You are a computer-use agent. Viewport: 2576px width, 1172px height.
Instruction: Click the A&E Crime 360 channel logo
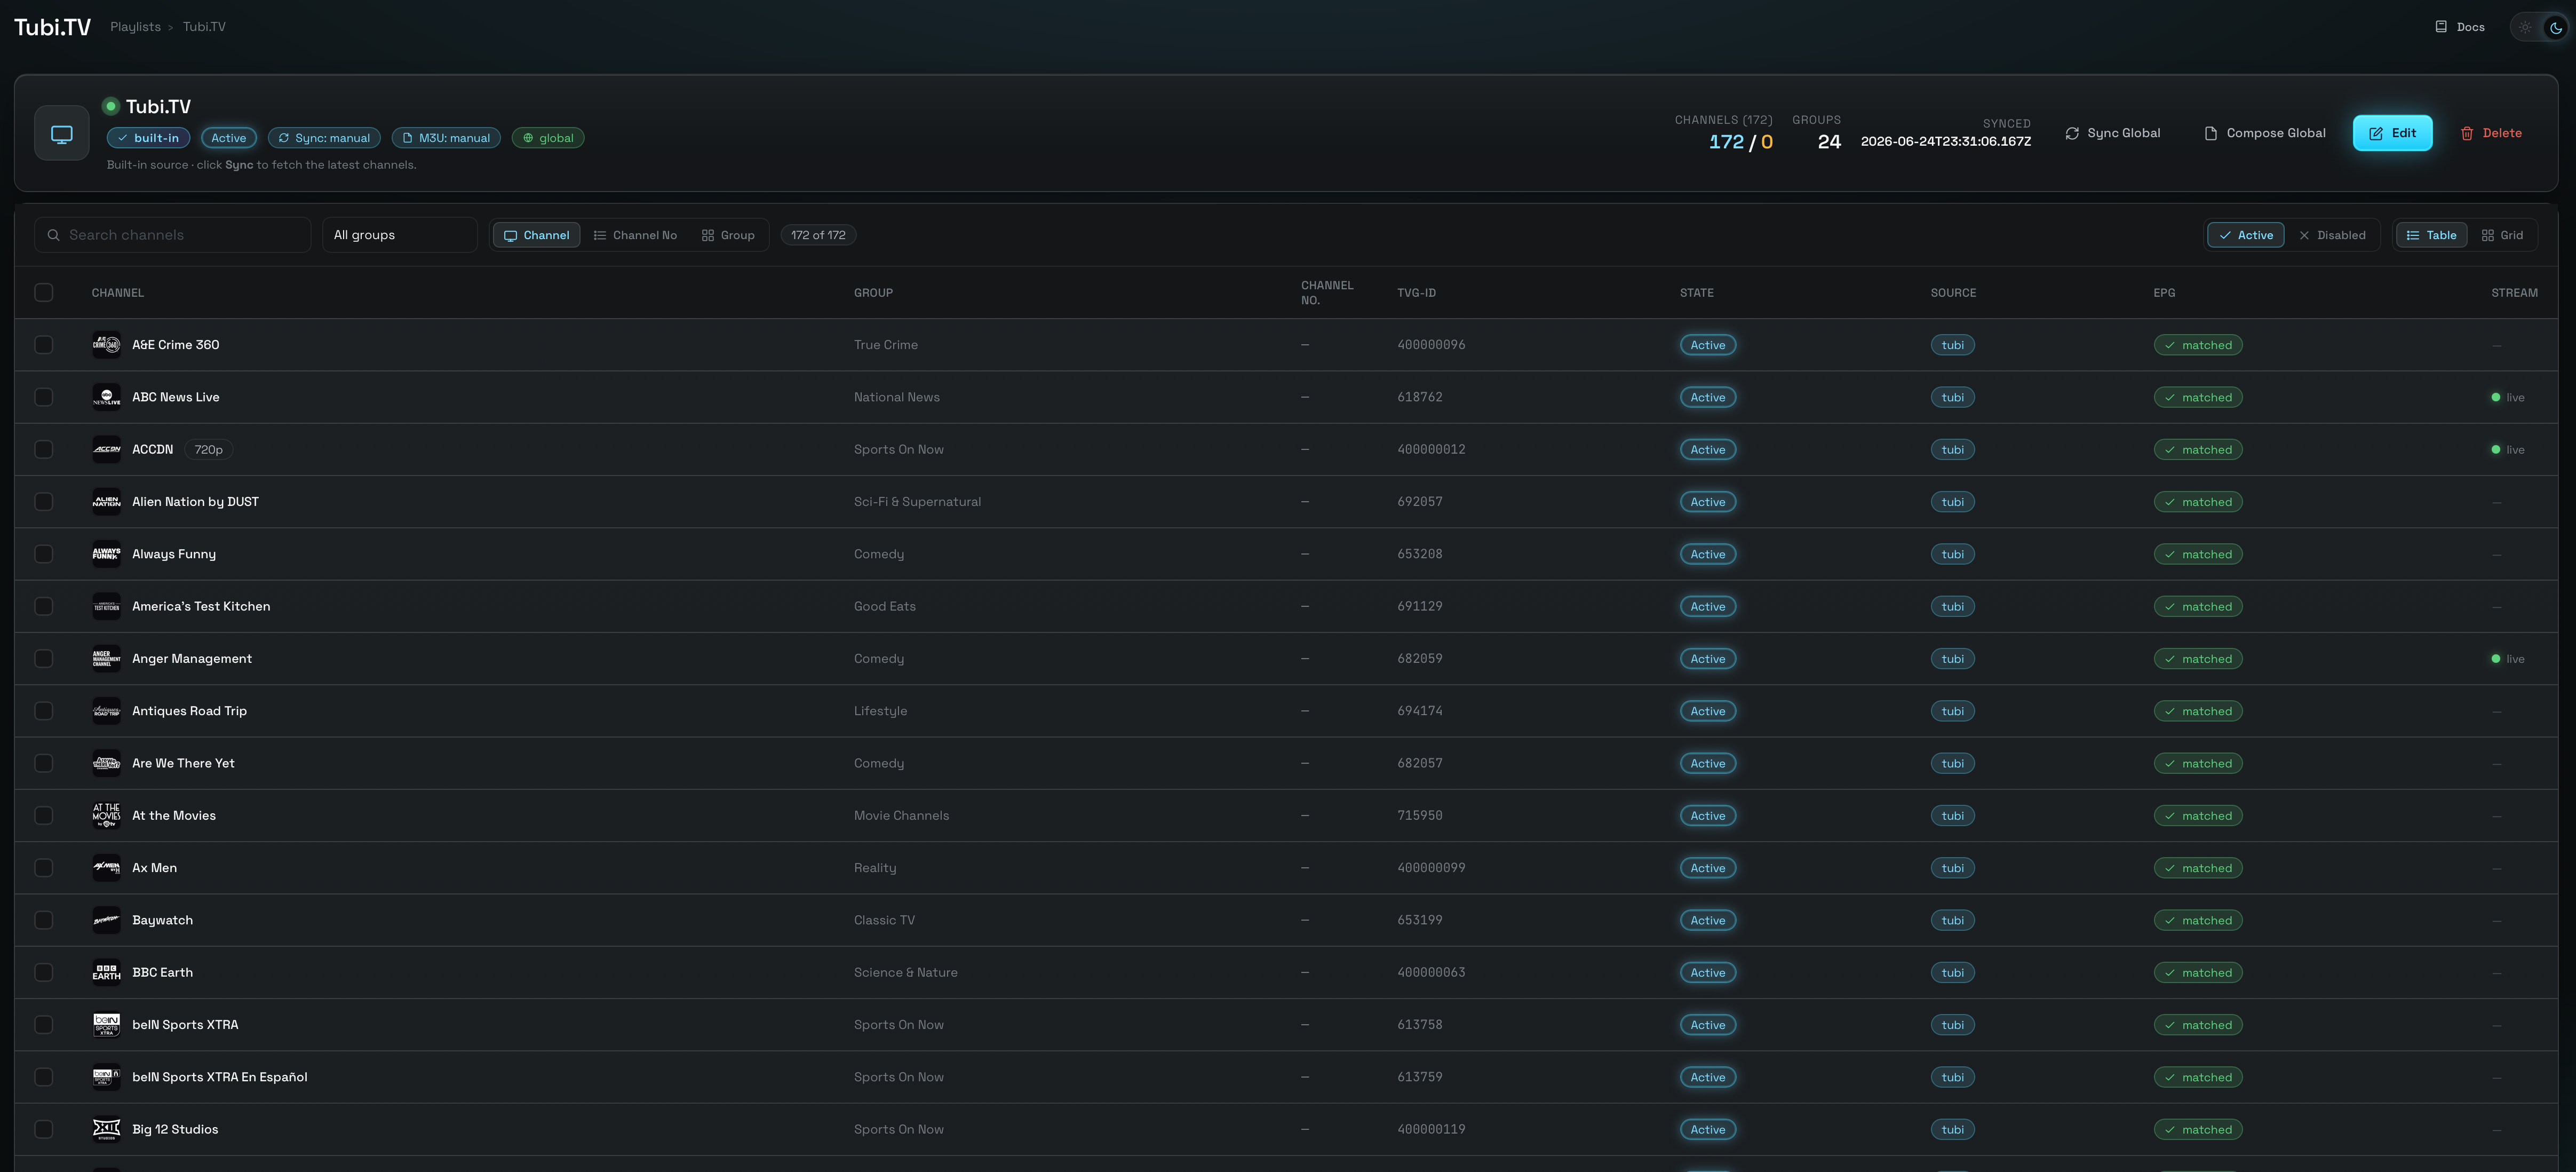106,345
